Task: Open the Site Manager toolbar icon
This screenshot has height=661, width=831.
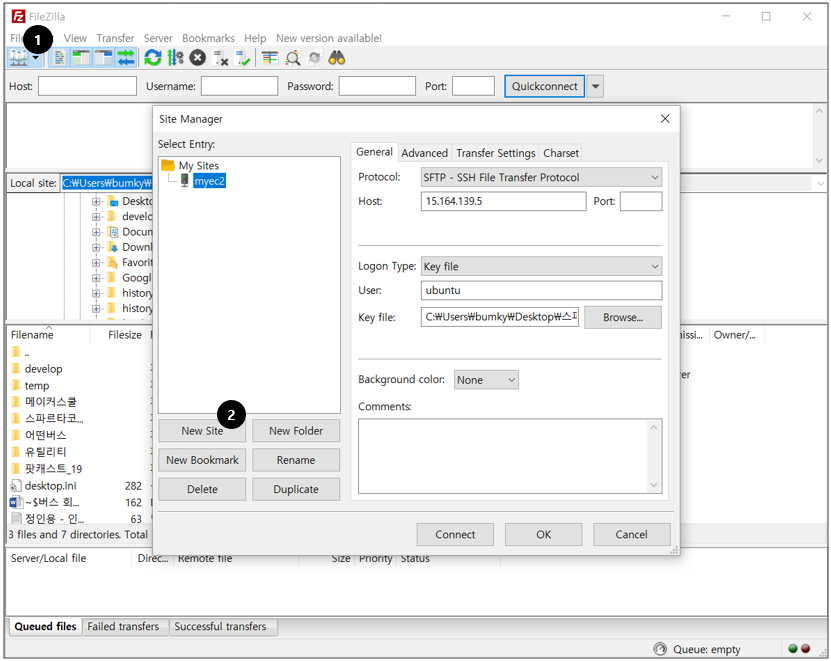Action: click(x=19, y=58)
